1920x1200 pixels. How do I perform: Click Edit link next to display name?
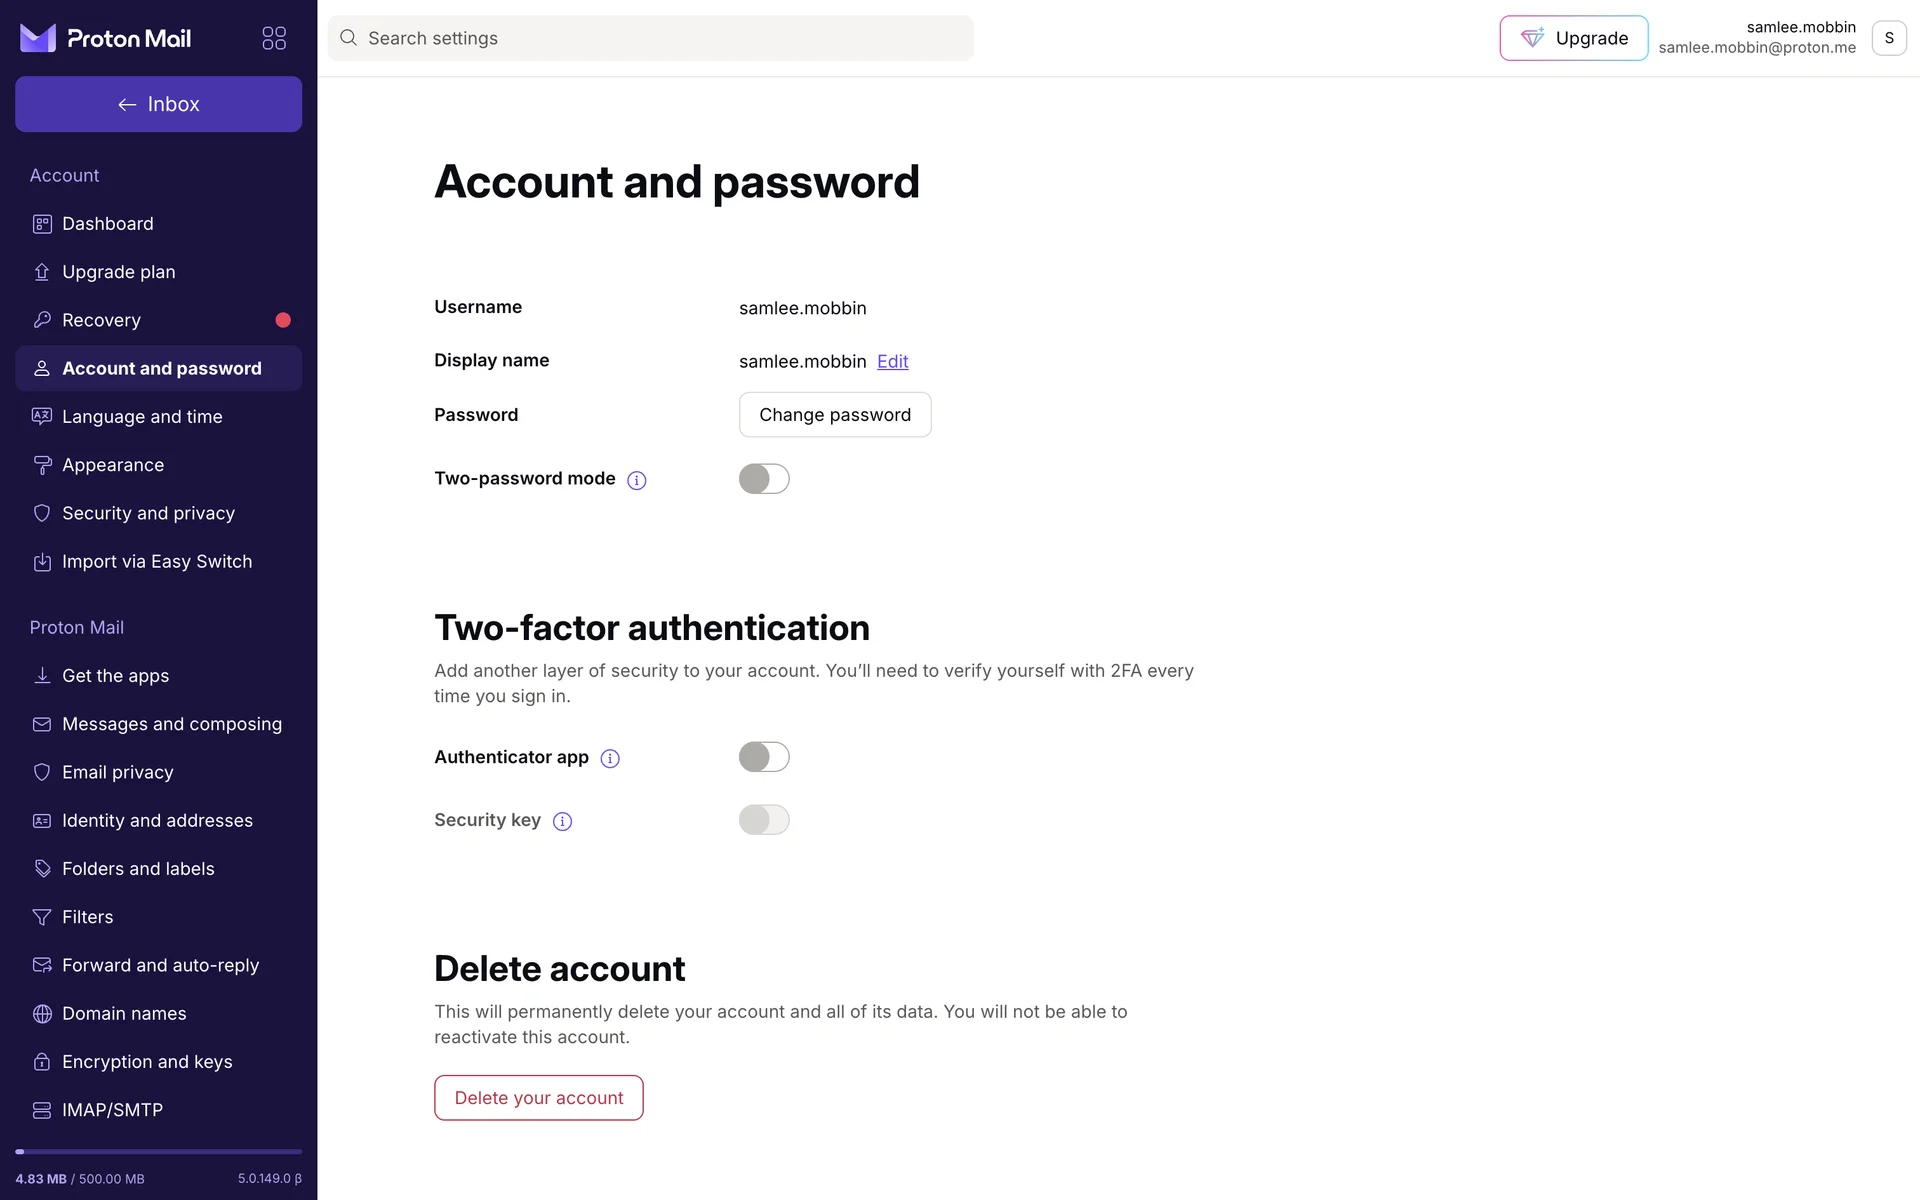[892, 362]
